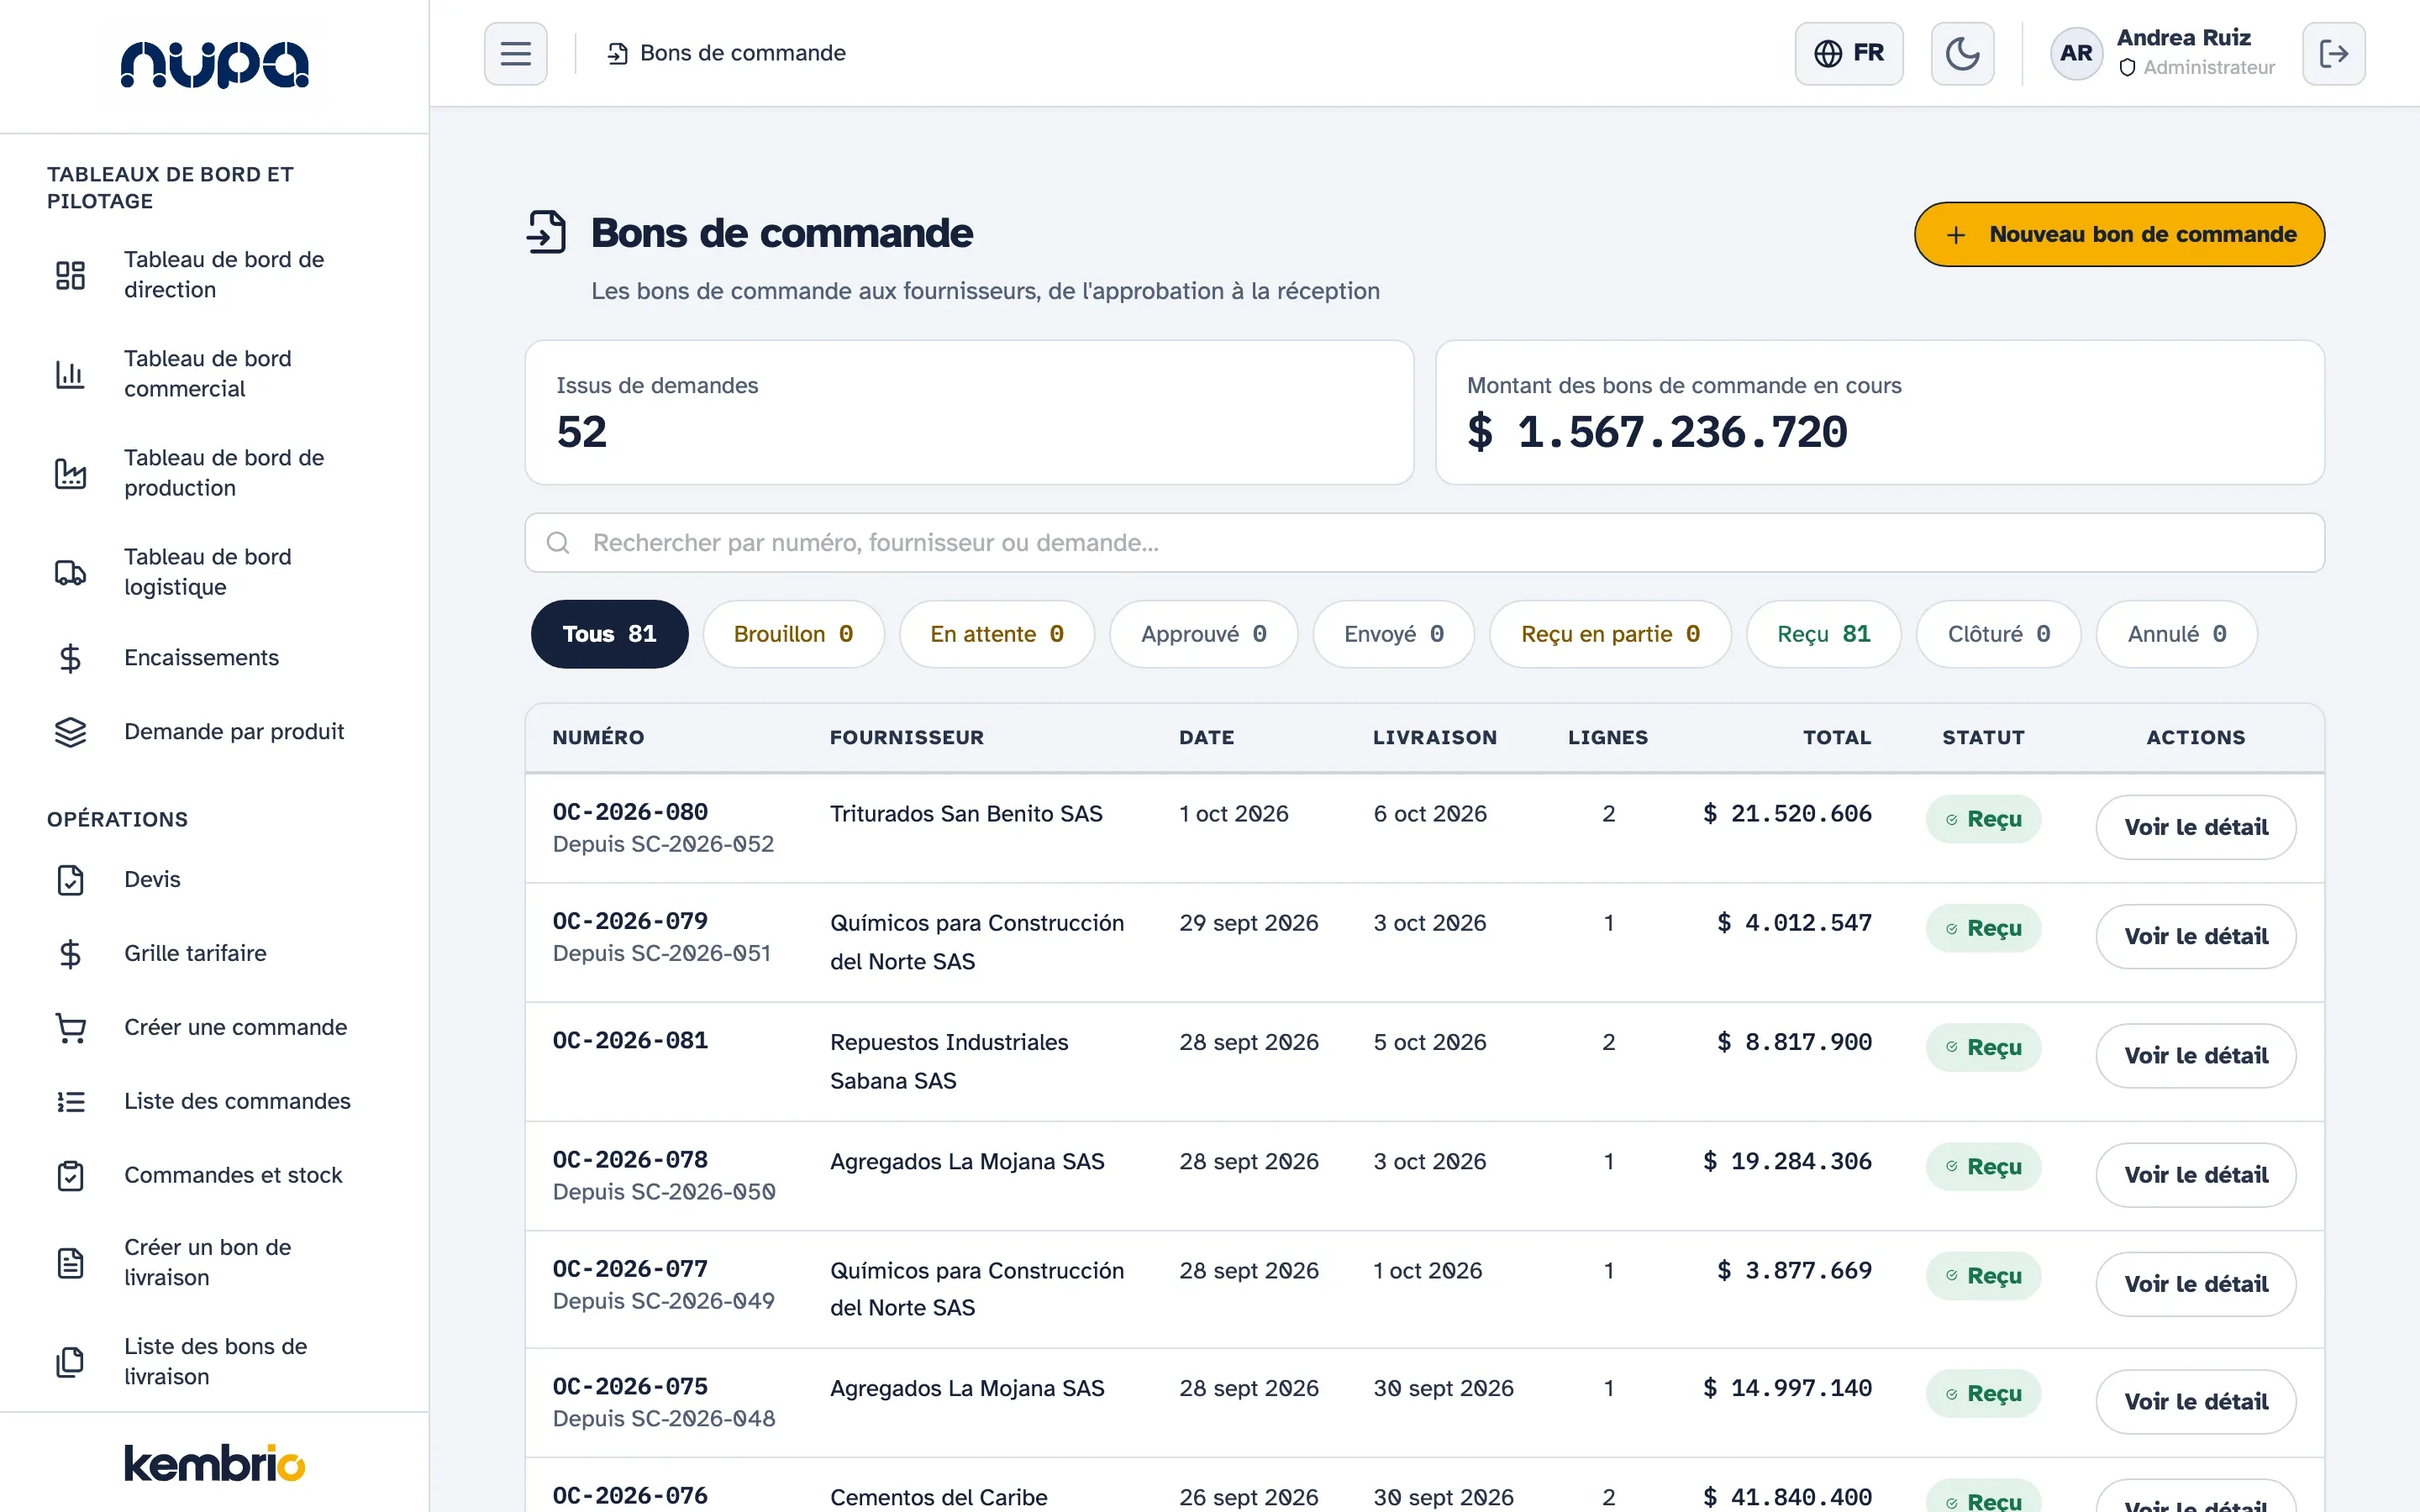Image resolution: width=2420 pixels, height=1512 pixels.
Task: Click the Créer un bon de livraison icon
Action: point(70,1263)
